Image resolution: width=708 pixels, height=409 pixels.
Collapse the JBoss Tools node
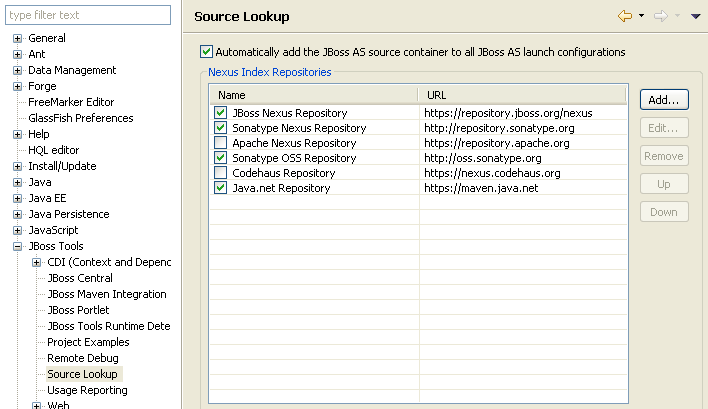point(17,246)
